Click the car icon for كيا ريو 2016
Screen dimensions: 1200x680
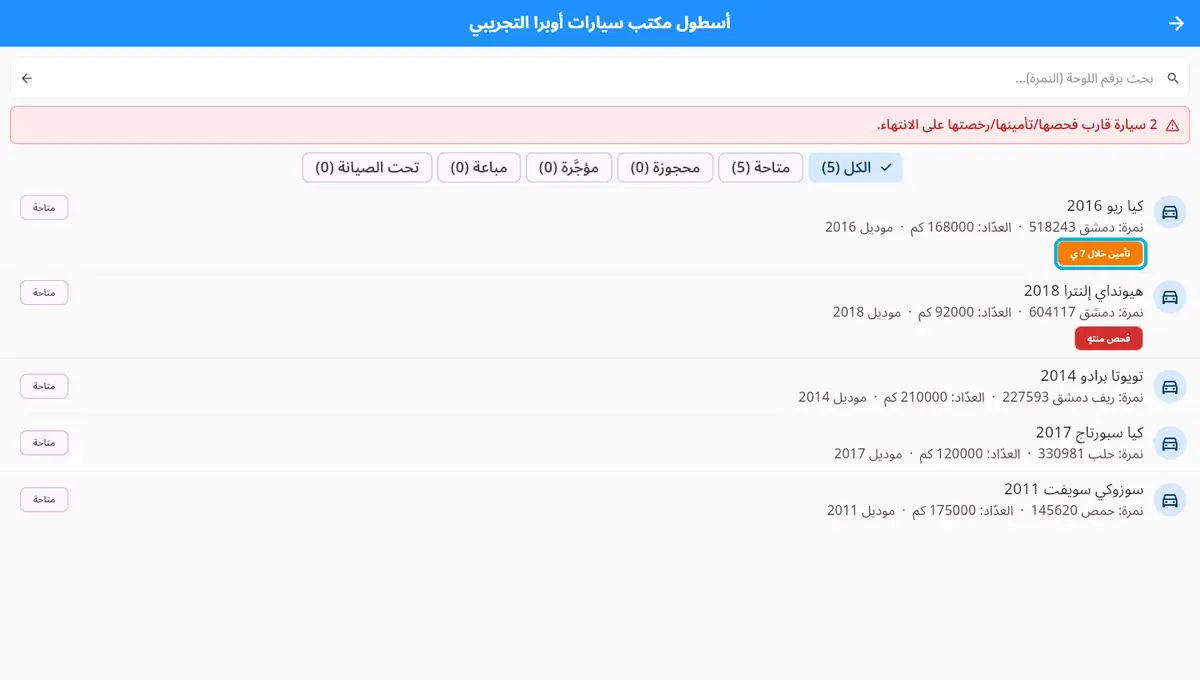coord(1168,213)
